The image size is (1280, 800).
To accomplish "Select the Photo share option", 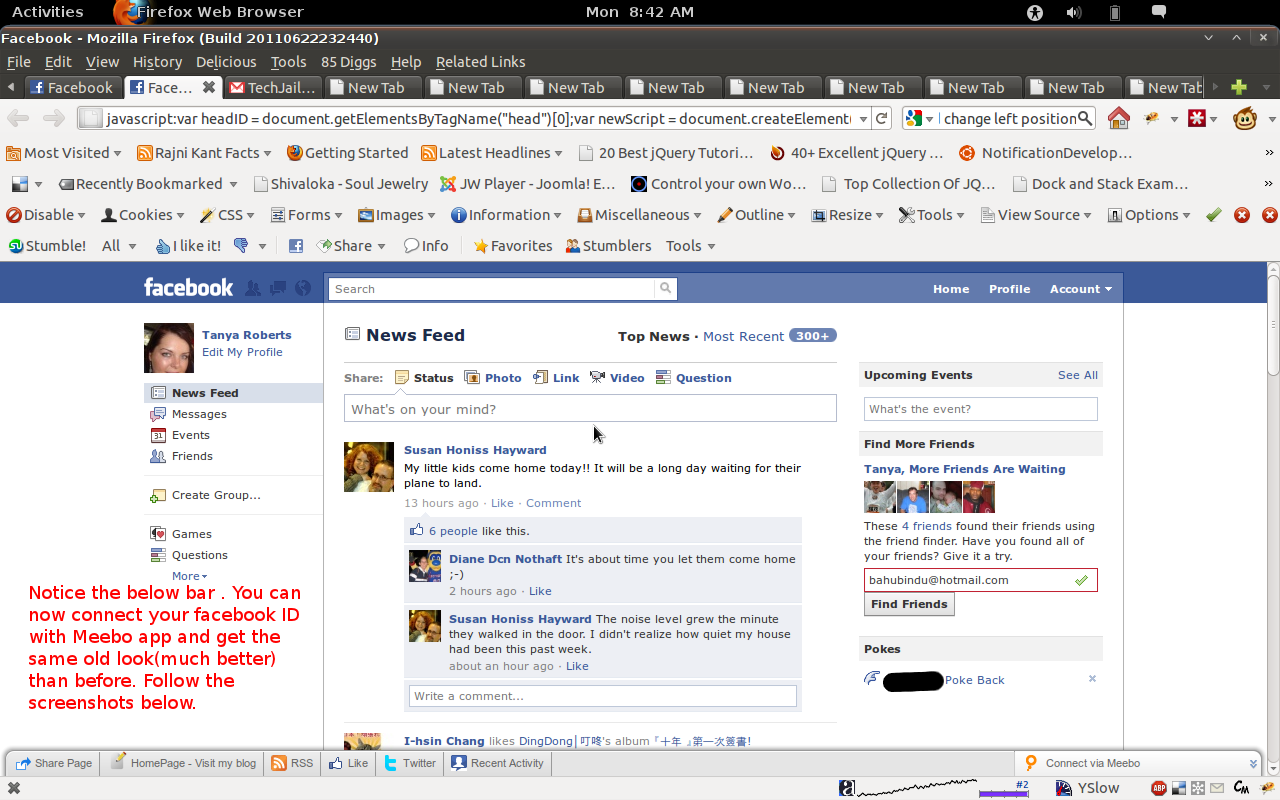I will click(x=493, y=378).
